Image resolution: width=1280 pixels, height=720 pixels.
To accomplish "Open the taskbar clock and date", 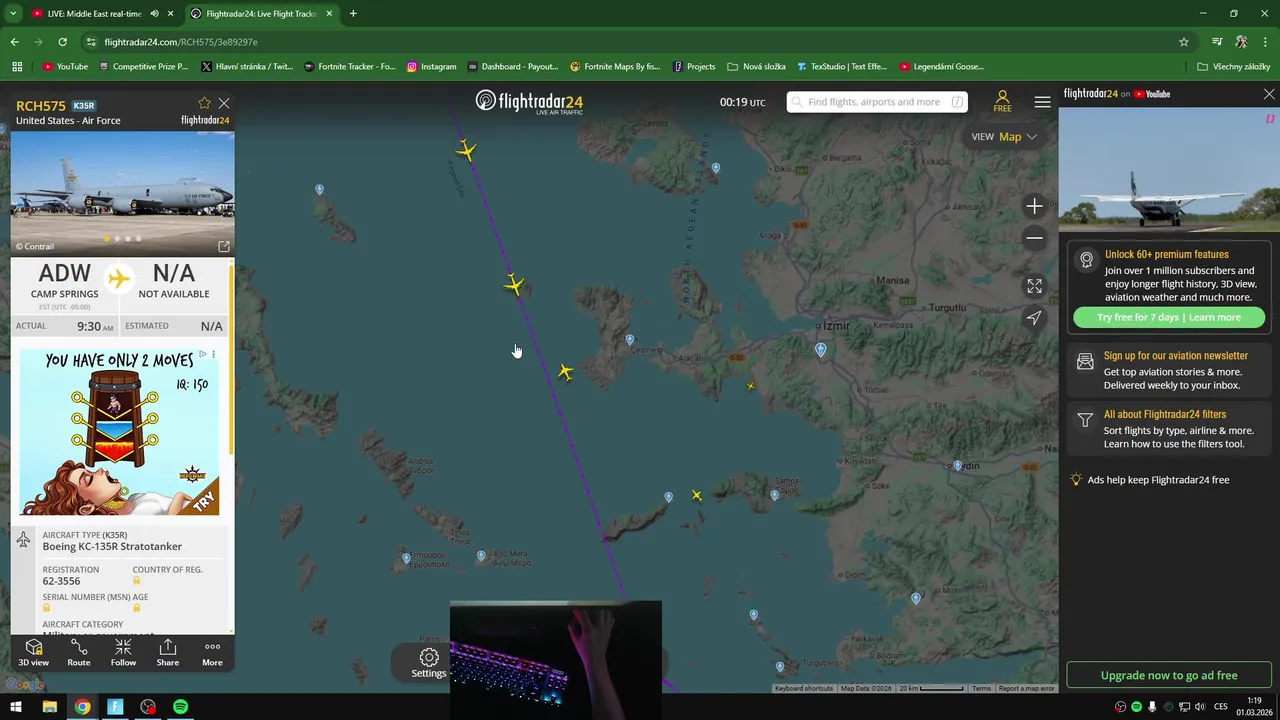I will coord(1254,706).
